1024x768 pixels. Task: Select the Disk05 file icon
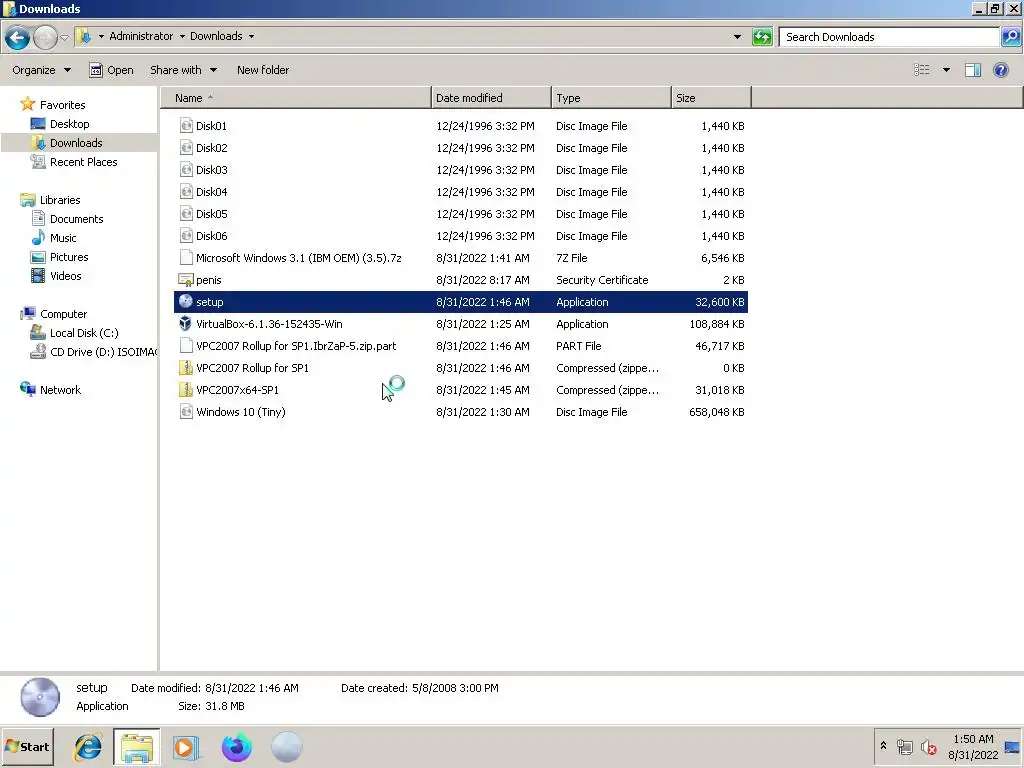click(x=186, y=214)
